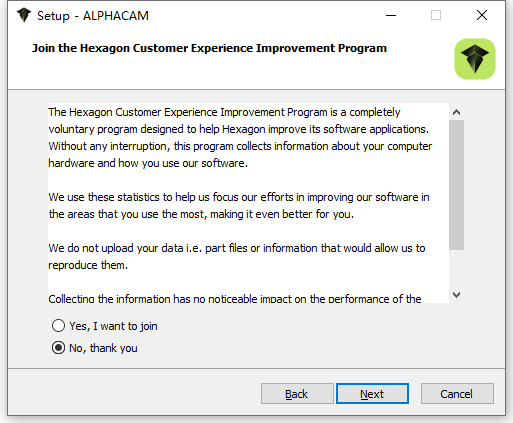
Task: Click the empty scrollbar track below the thumb
Action: point(456,268)
